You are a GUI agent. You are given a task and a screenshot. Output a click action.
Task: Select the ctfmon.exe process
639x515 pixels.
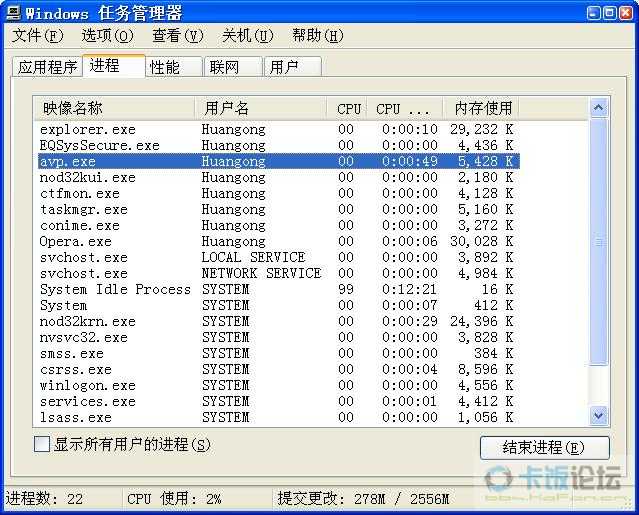click(278, 194)
